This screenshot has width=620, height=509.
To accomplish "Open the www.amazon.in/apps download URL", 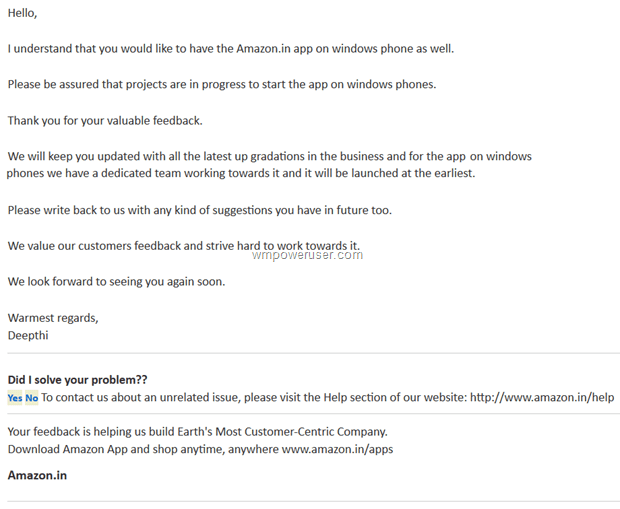I will pos(337,449).
